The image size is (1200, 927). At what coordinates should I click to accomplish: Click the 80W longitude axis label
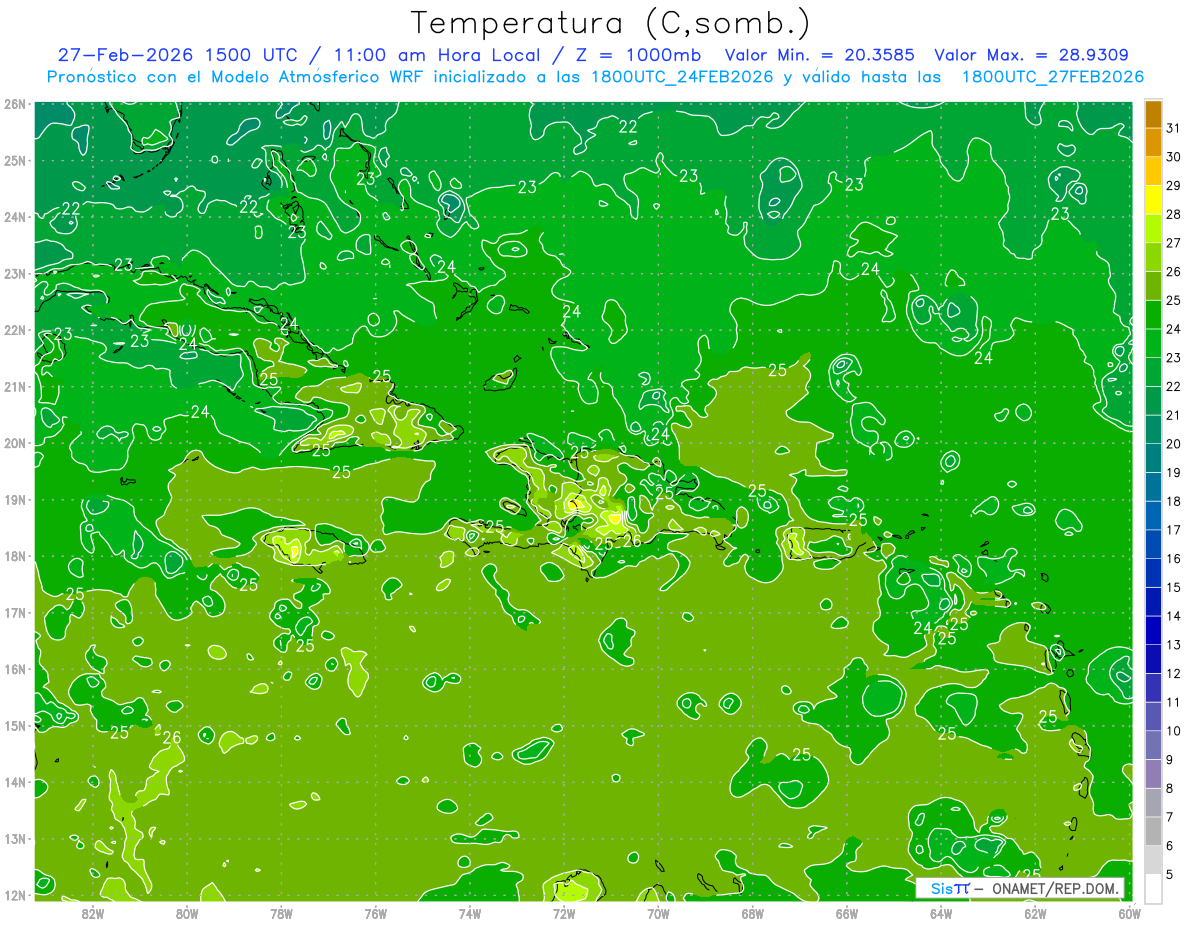point(186,913)
